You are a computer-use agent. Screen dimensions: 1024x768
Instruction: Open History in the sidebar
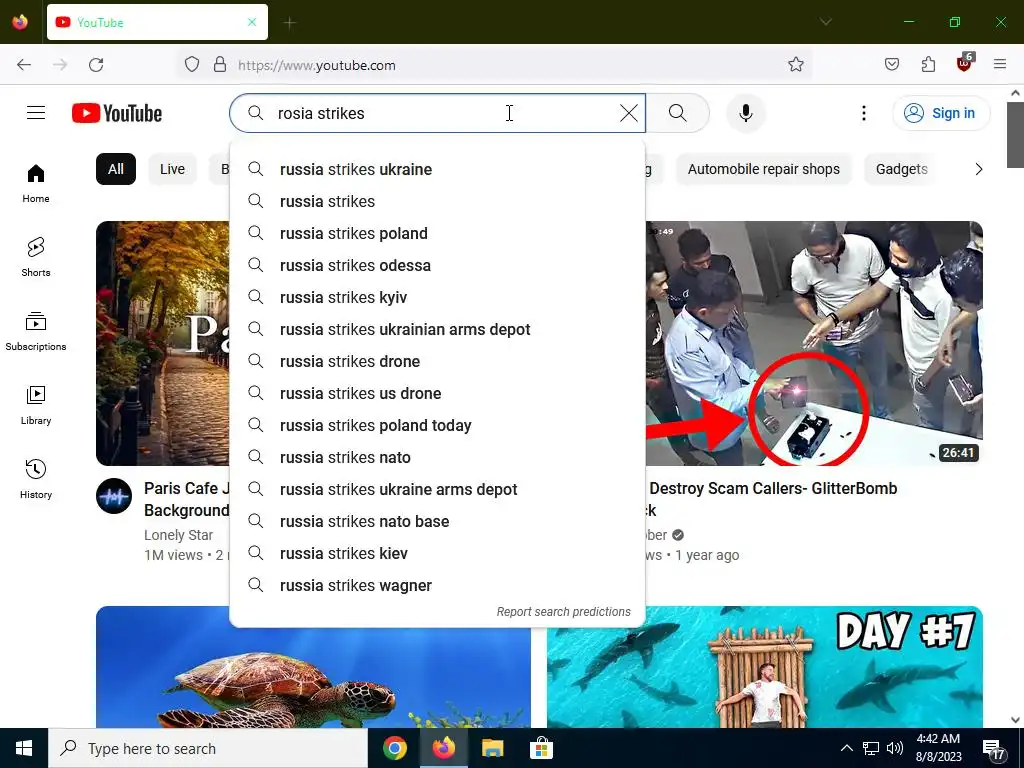pos(36,479)
